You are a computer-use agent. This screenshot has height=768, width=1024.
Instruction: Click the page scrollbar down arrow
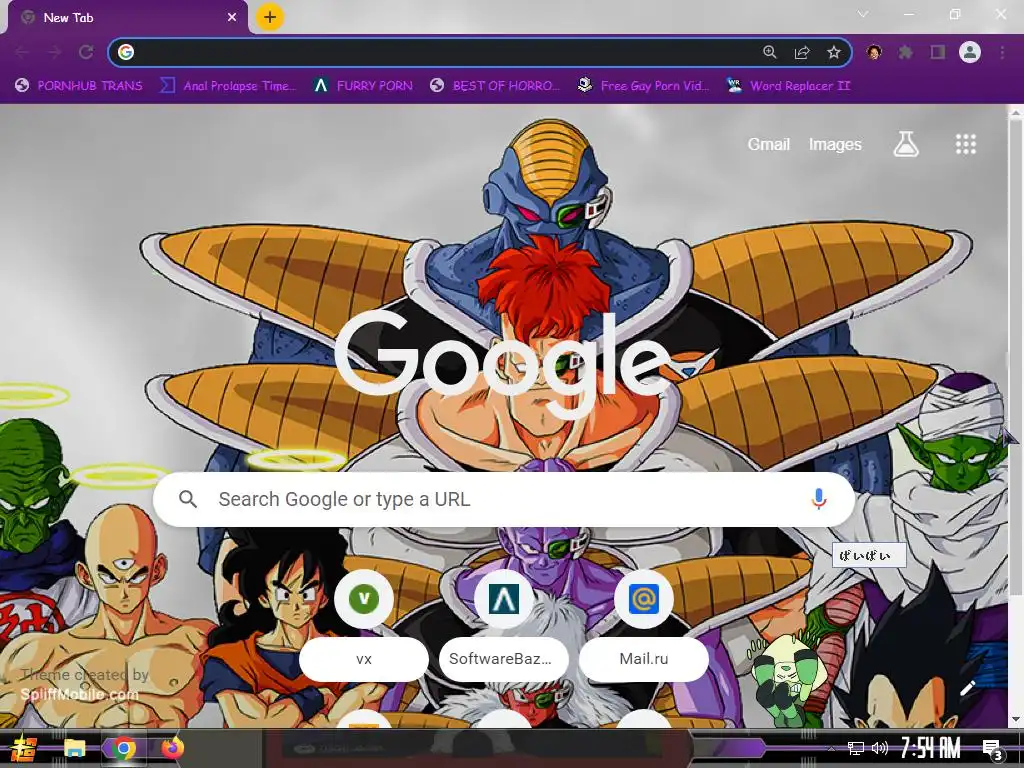[1016, 720]
